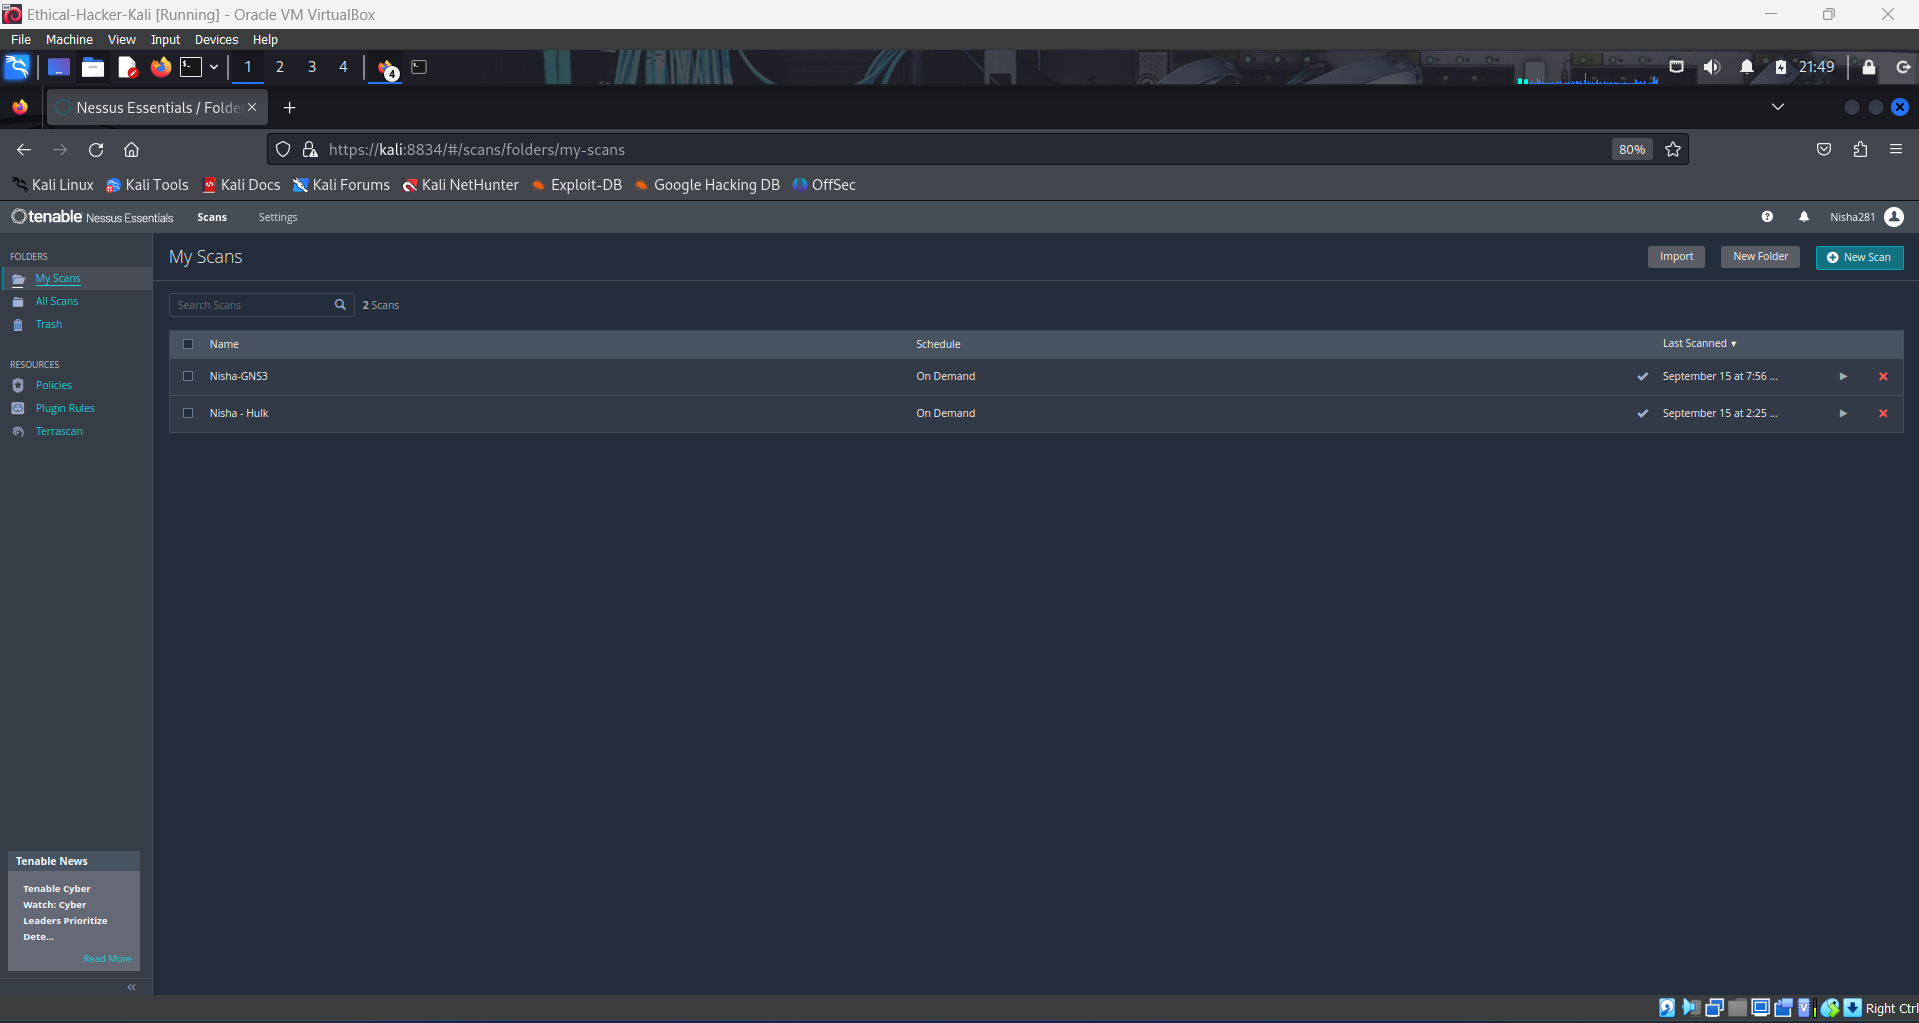The width and height of the screenshot is (1919, 1023).
Task: Click the Import button
Action: [1676, 257]
